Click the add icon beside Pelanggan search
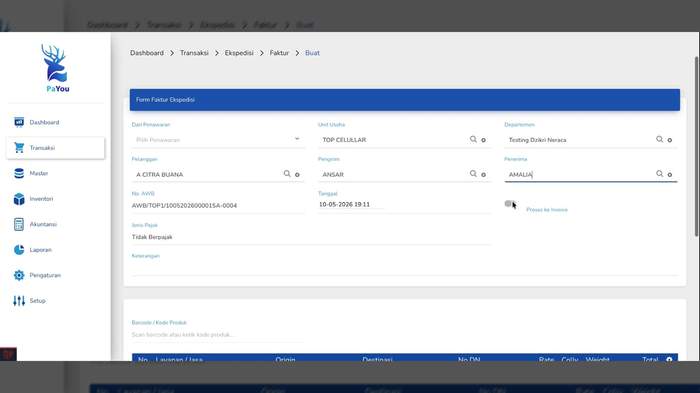The image size is (700, 393). click(x=297, y=175)
